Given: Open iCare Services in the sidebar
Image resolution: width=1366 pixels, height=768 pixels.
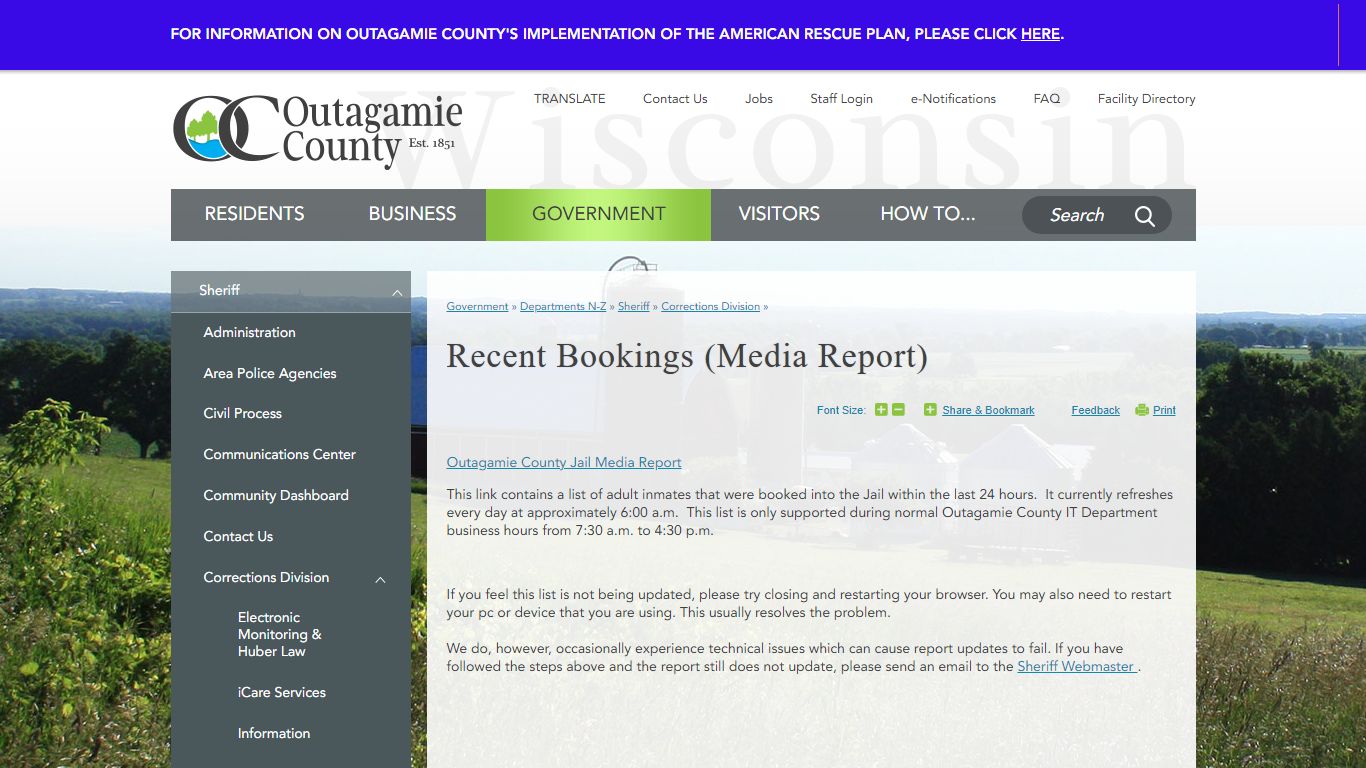Looking at the screenshot, I should 282,692.
